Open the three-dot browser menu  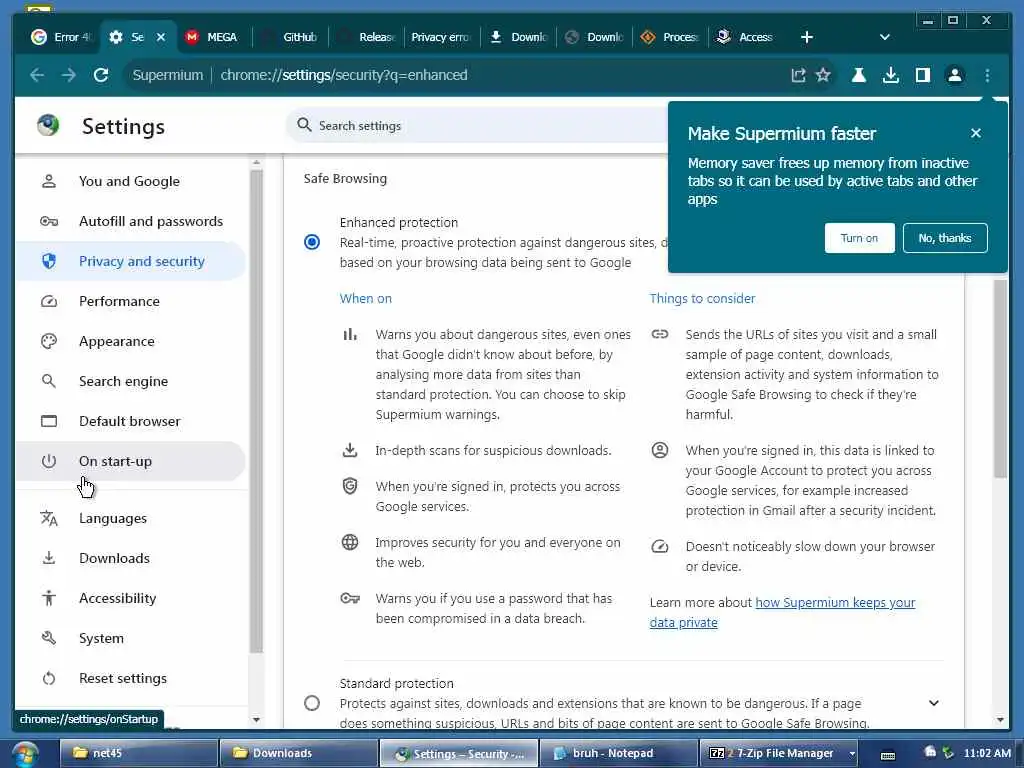[x=987, y=75]
